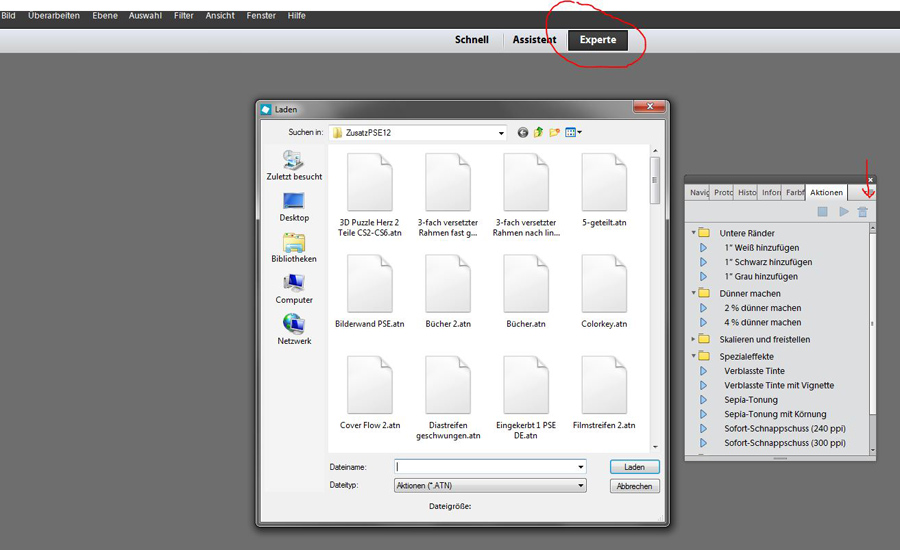Screen dimensions: 900x550
Task: Select Zuletzt besucht in the places sidebar
Action: [294, 165]
